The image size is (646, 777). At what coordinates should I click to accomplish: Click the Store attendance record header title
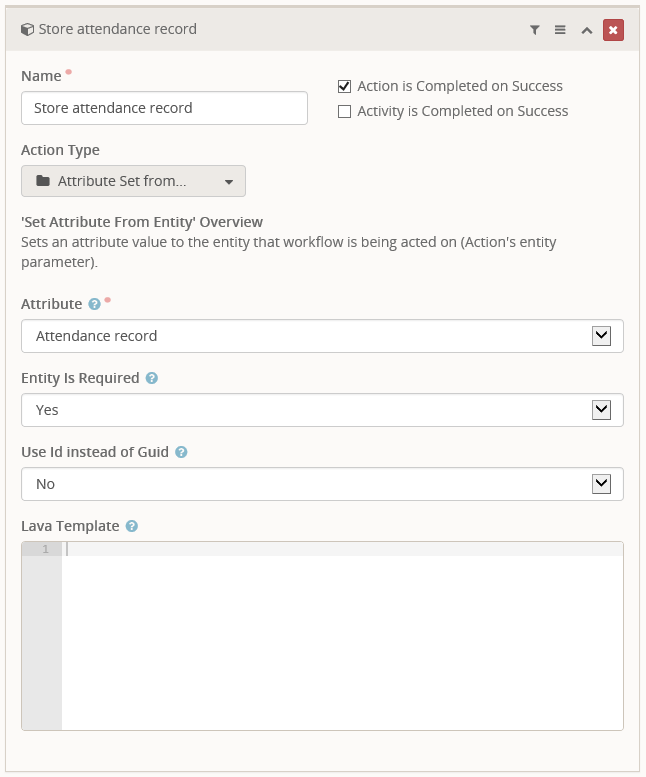pos(117,30)
